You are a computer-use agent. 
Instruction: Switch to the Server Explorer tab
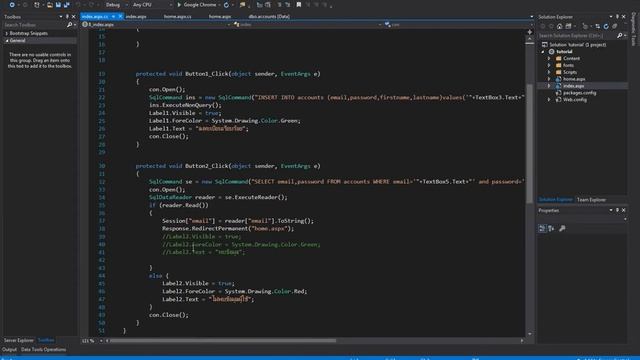tap(19, 340)
